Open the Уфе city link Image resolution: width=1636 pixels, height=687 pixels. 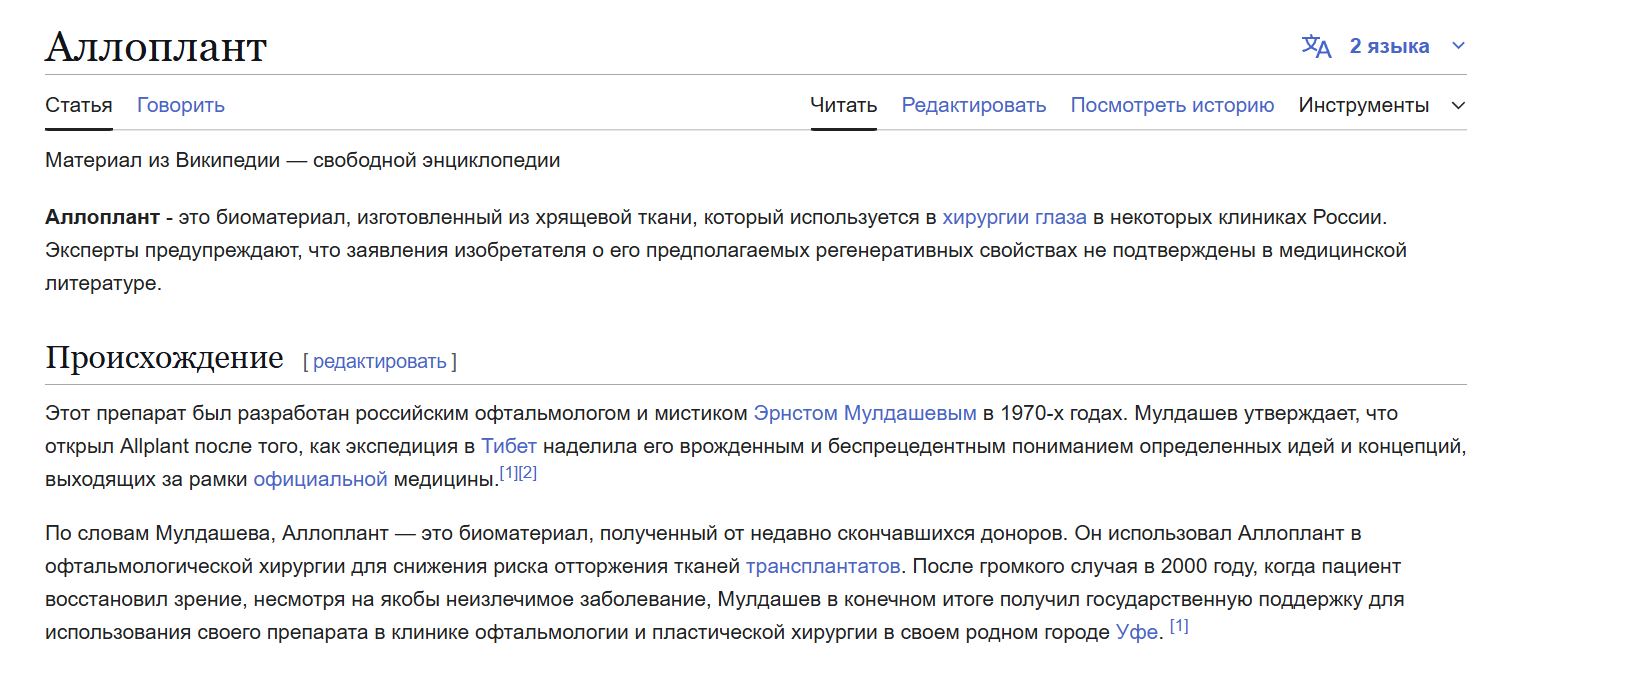coord(1137,632)
